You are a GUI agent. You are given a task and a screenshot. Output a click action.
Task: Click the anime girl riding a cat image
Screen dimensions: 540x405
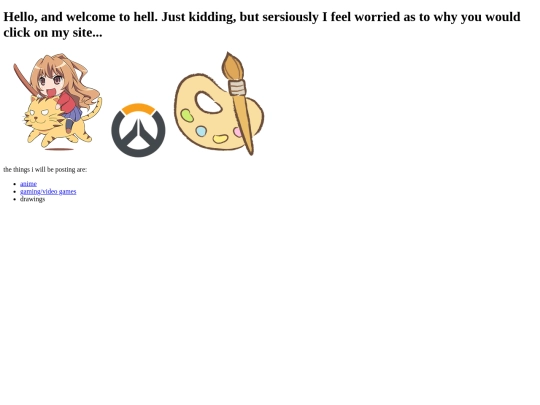(58, 102)
